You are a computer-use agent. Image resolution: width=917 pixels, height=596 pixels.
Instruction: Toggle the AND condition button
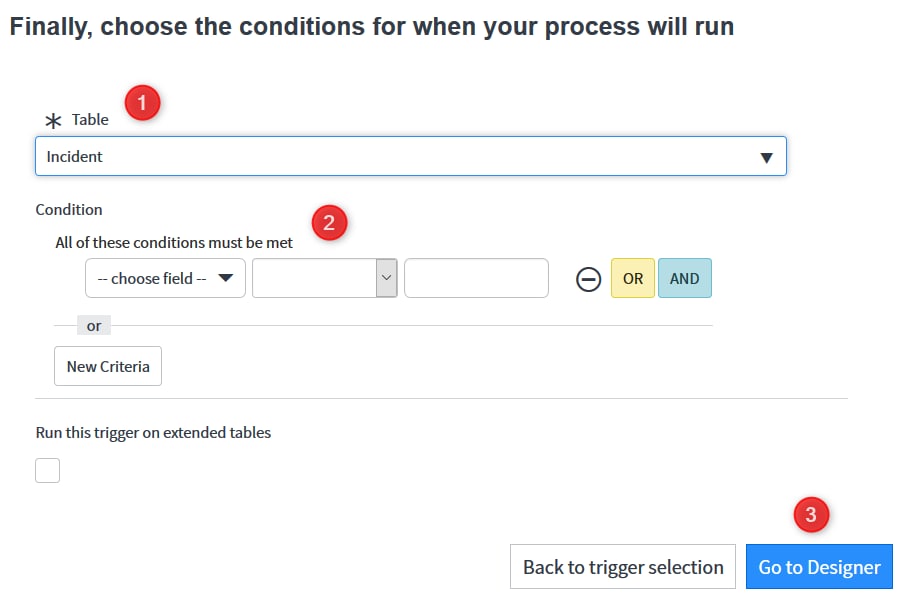[685, 278]
